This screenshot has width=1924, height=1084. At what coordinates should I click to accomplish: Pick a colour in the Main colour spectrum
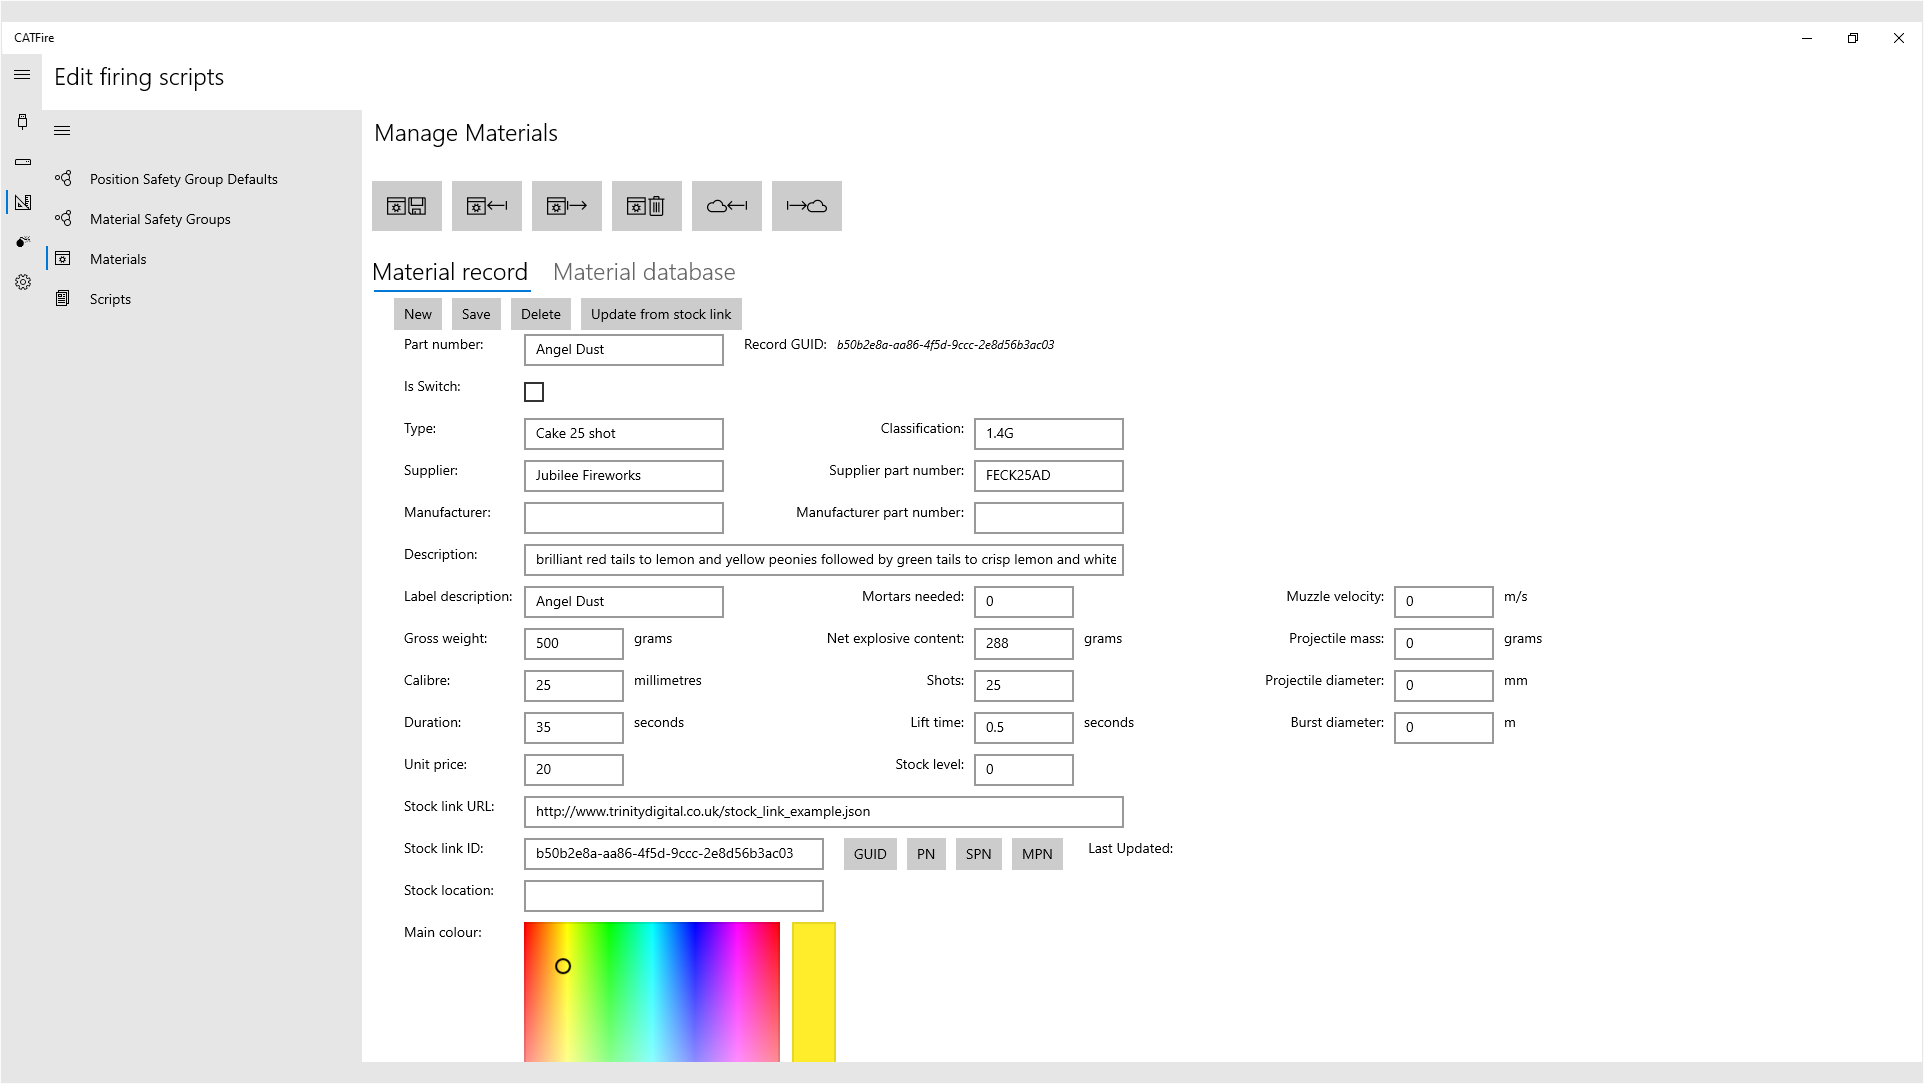click(x=651, y=991)
